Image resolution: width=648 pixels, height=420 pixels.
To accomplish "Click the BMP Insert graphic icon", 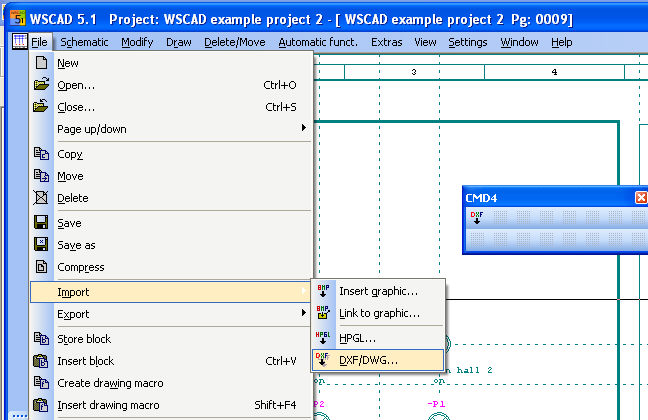I will coord(323,291).
